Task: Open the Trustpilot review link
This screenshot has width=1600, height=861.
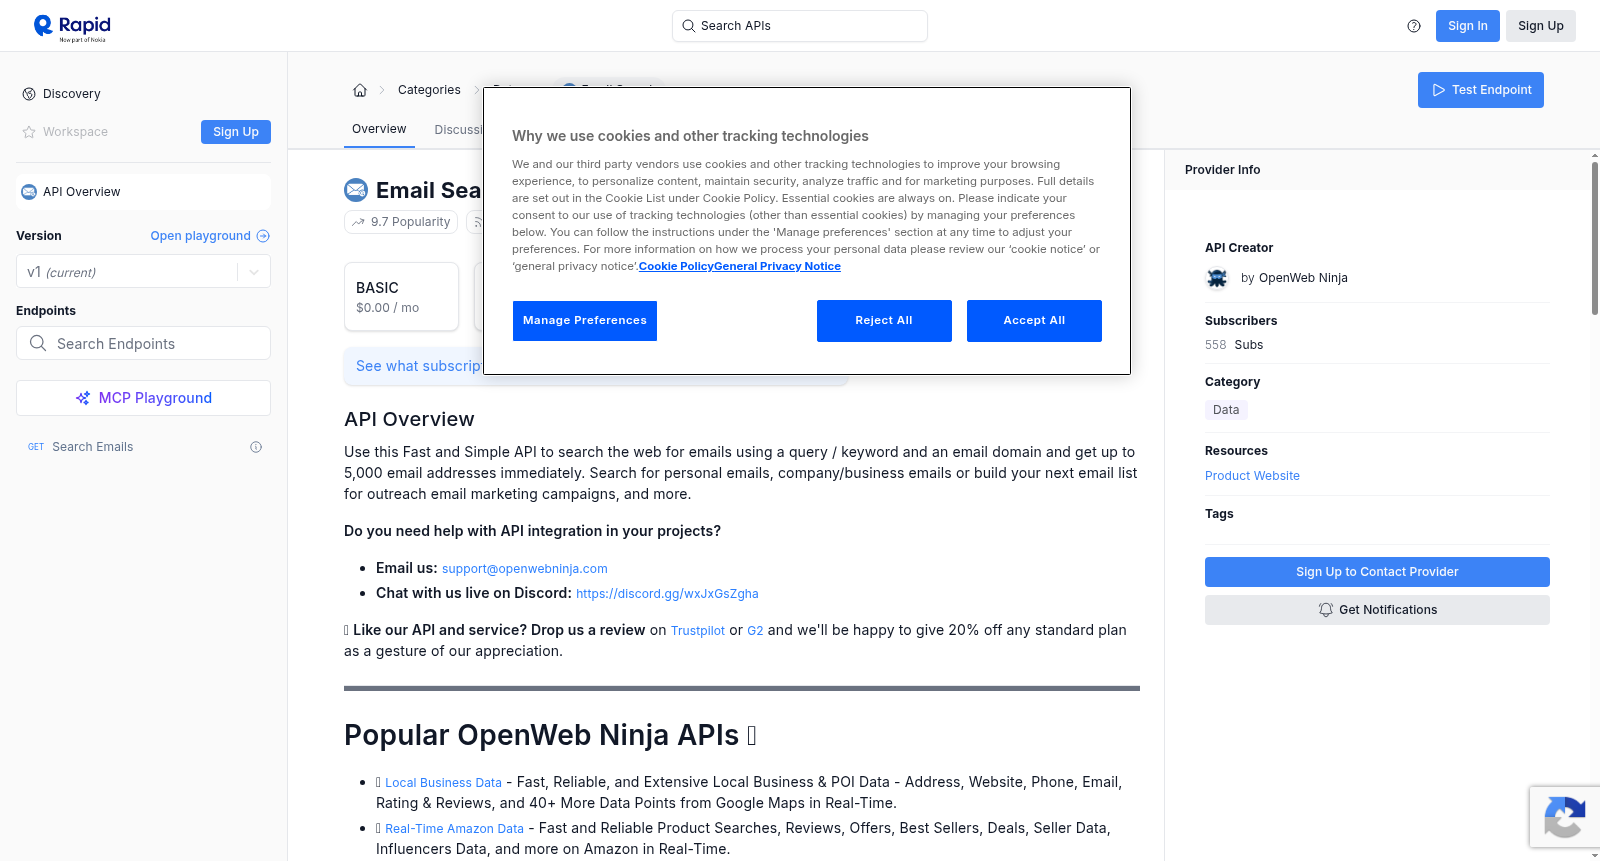Action: click(698, 631)
